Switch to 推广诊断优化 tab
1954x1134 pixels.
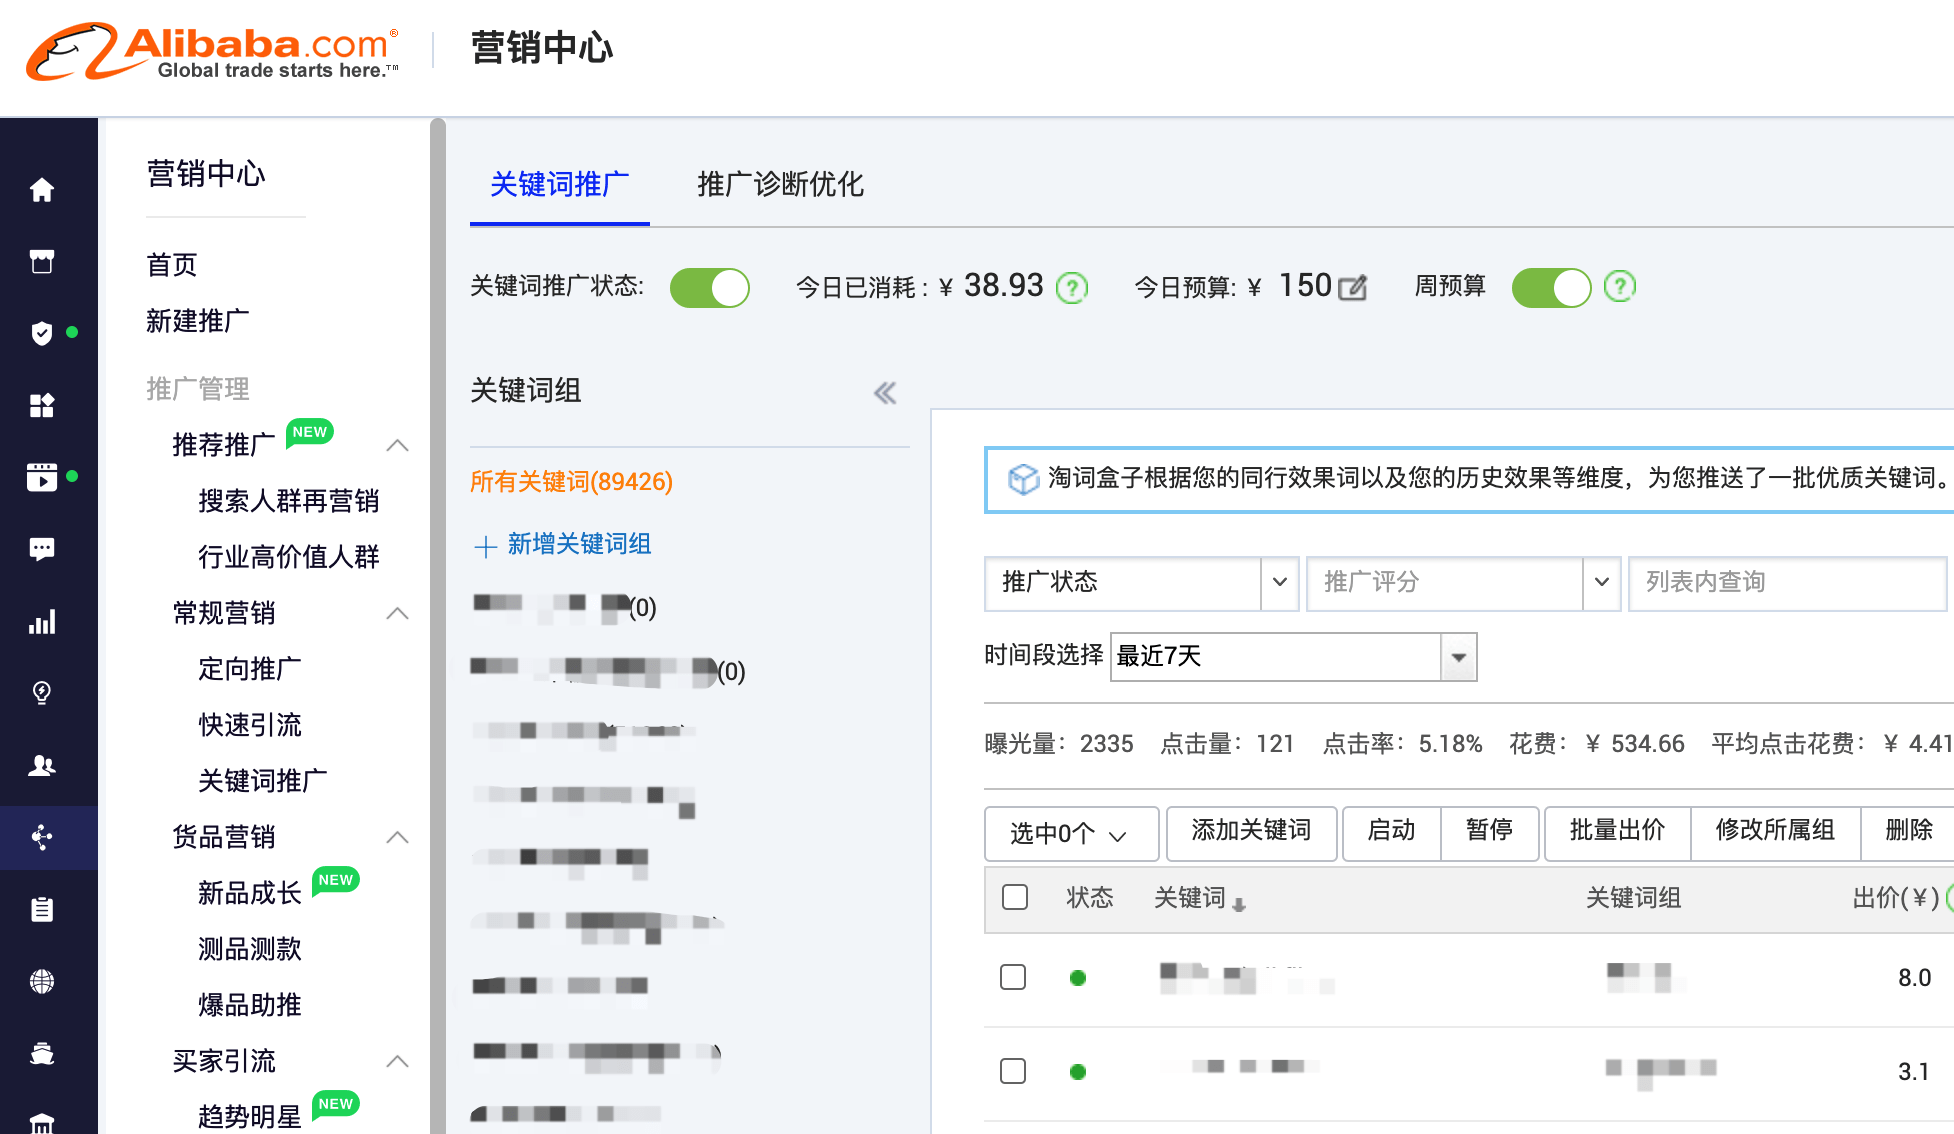tap(780, 184)
